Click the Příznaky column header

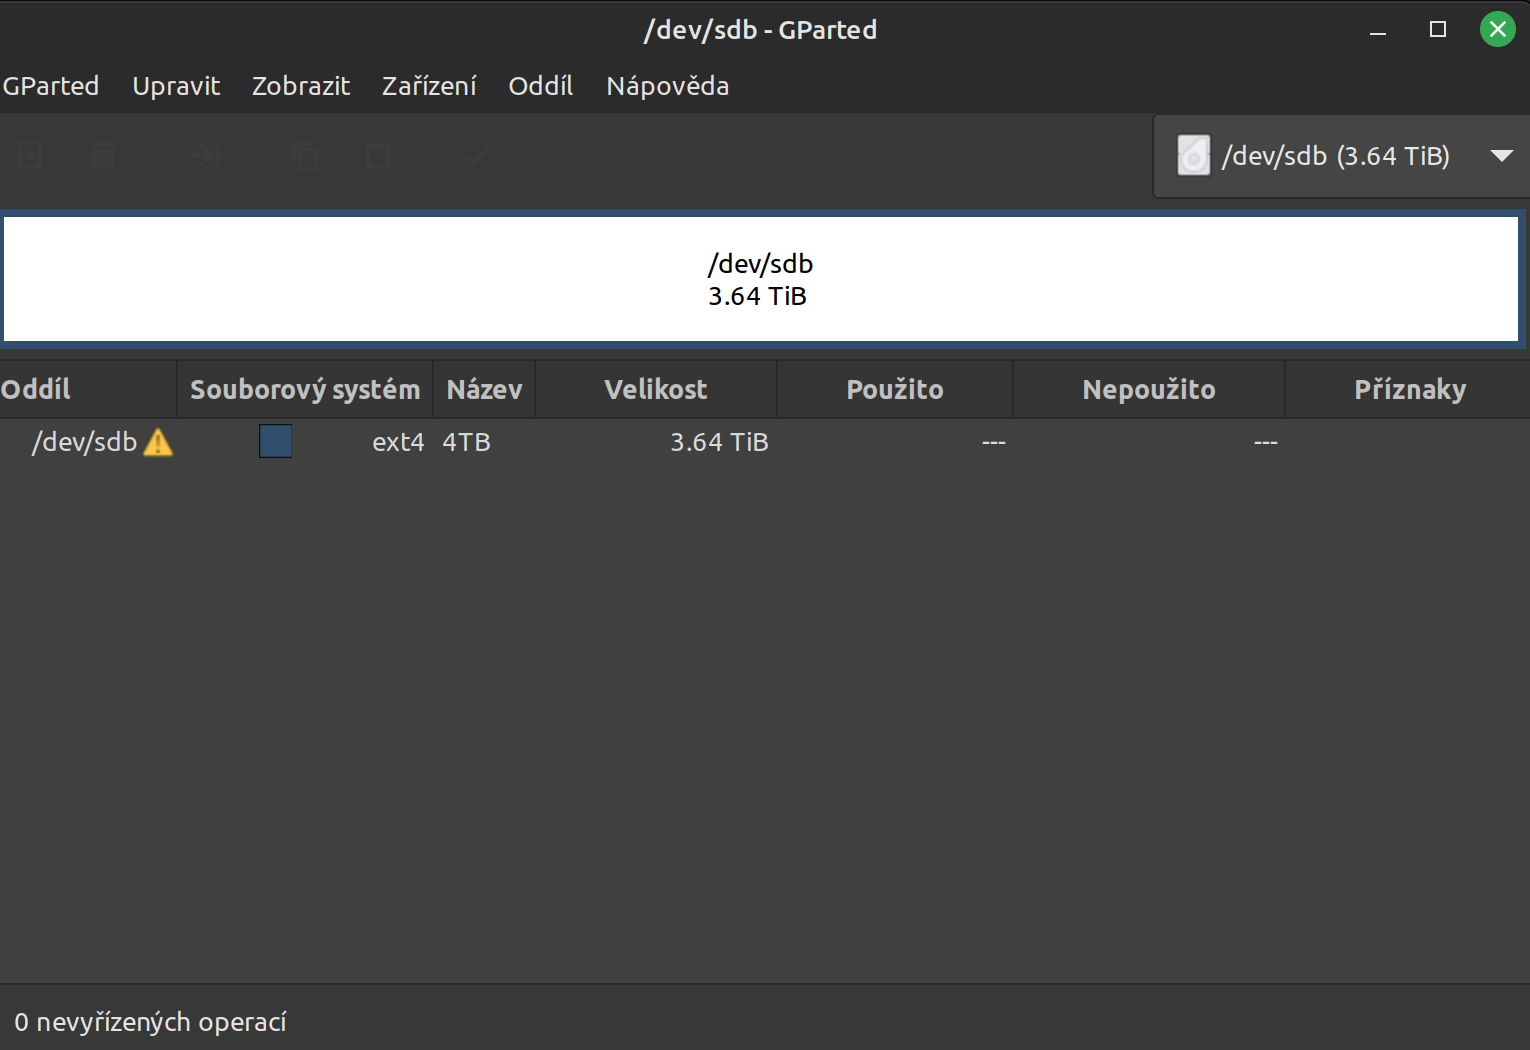(1409, 390)
